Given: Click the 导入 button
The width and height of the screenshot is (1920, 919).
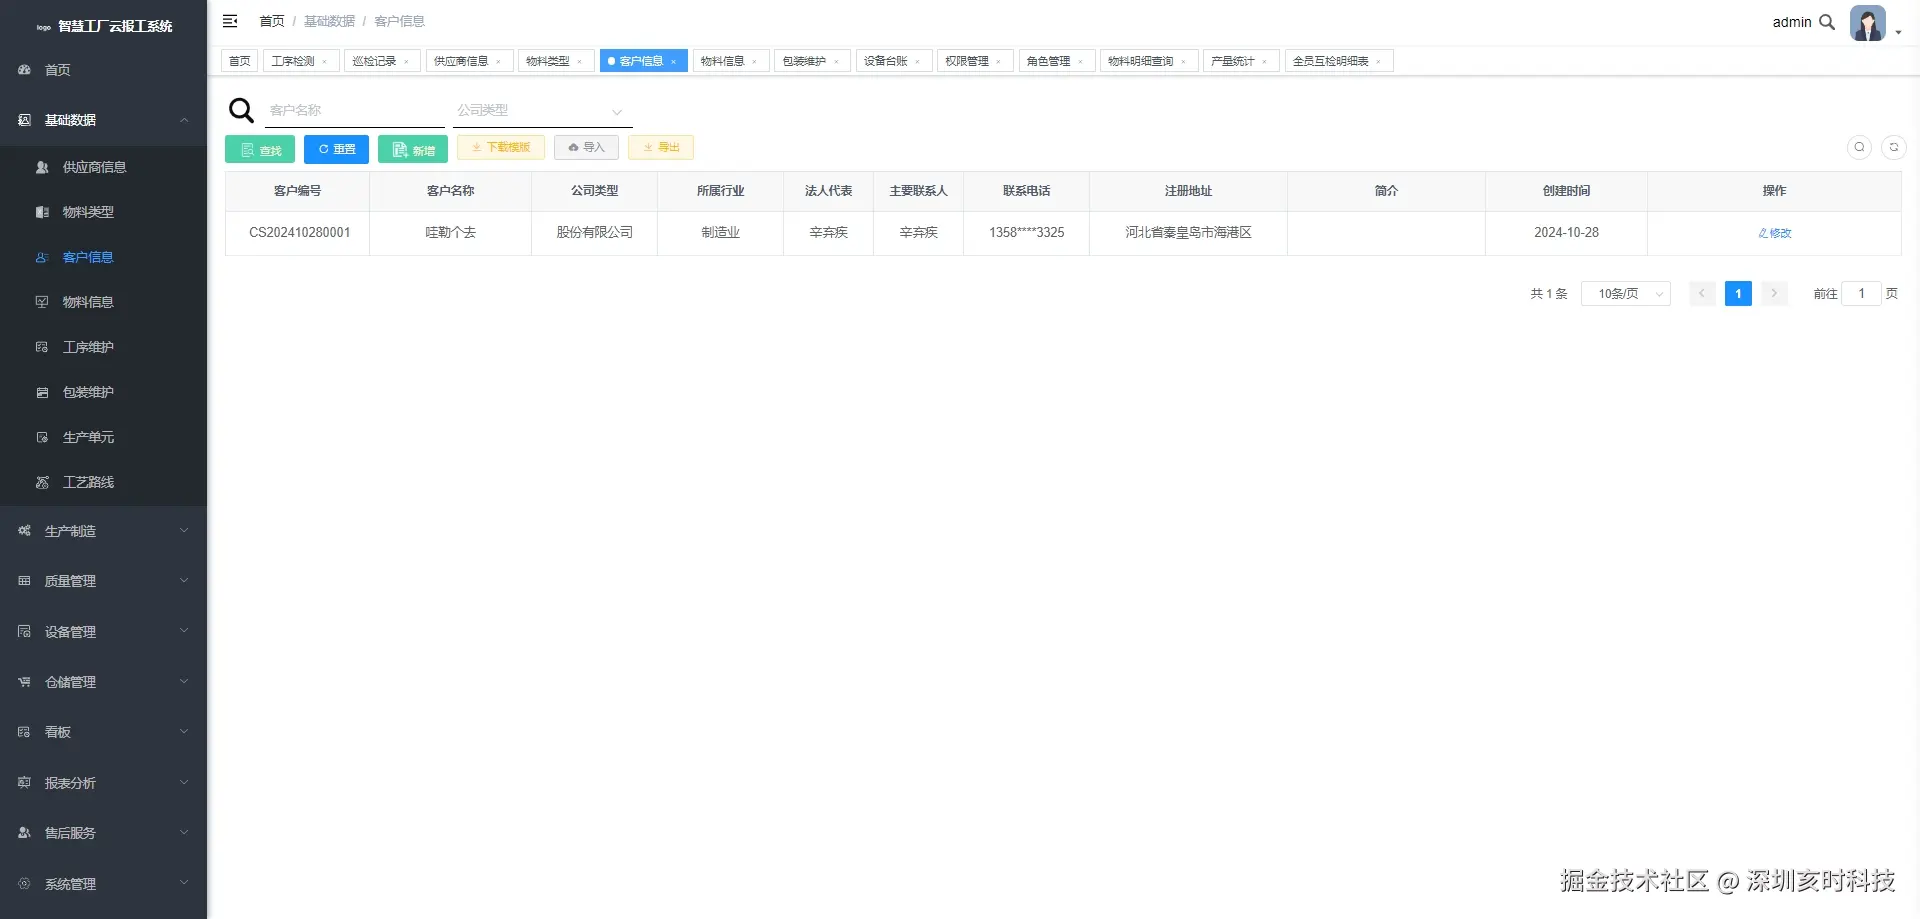Looking at the screenshot, I should click(587, 147).
